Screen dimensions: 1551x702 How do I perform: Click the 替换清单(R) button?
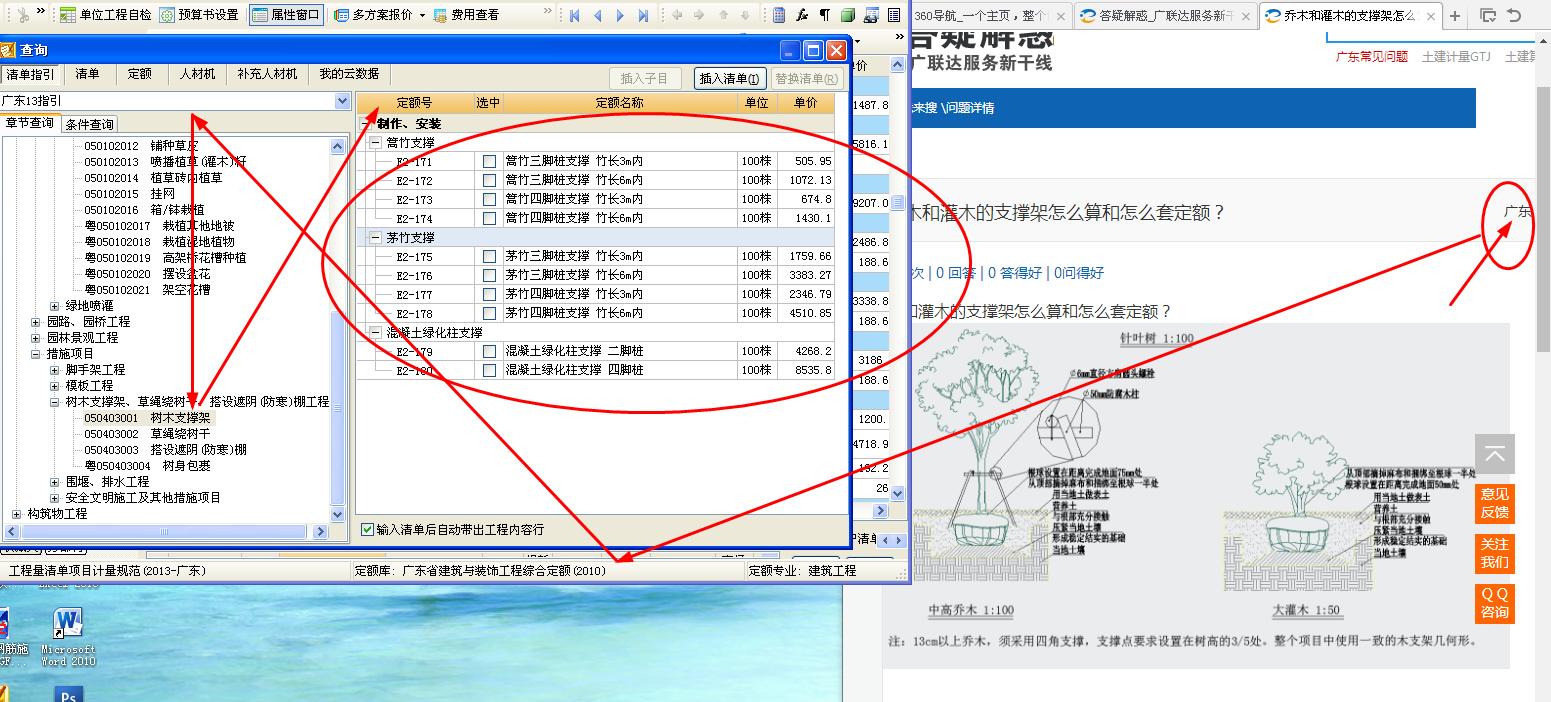tap(807, 79)
